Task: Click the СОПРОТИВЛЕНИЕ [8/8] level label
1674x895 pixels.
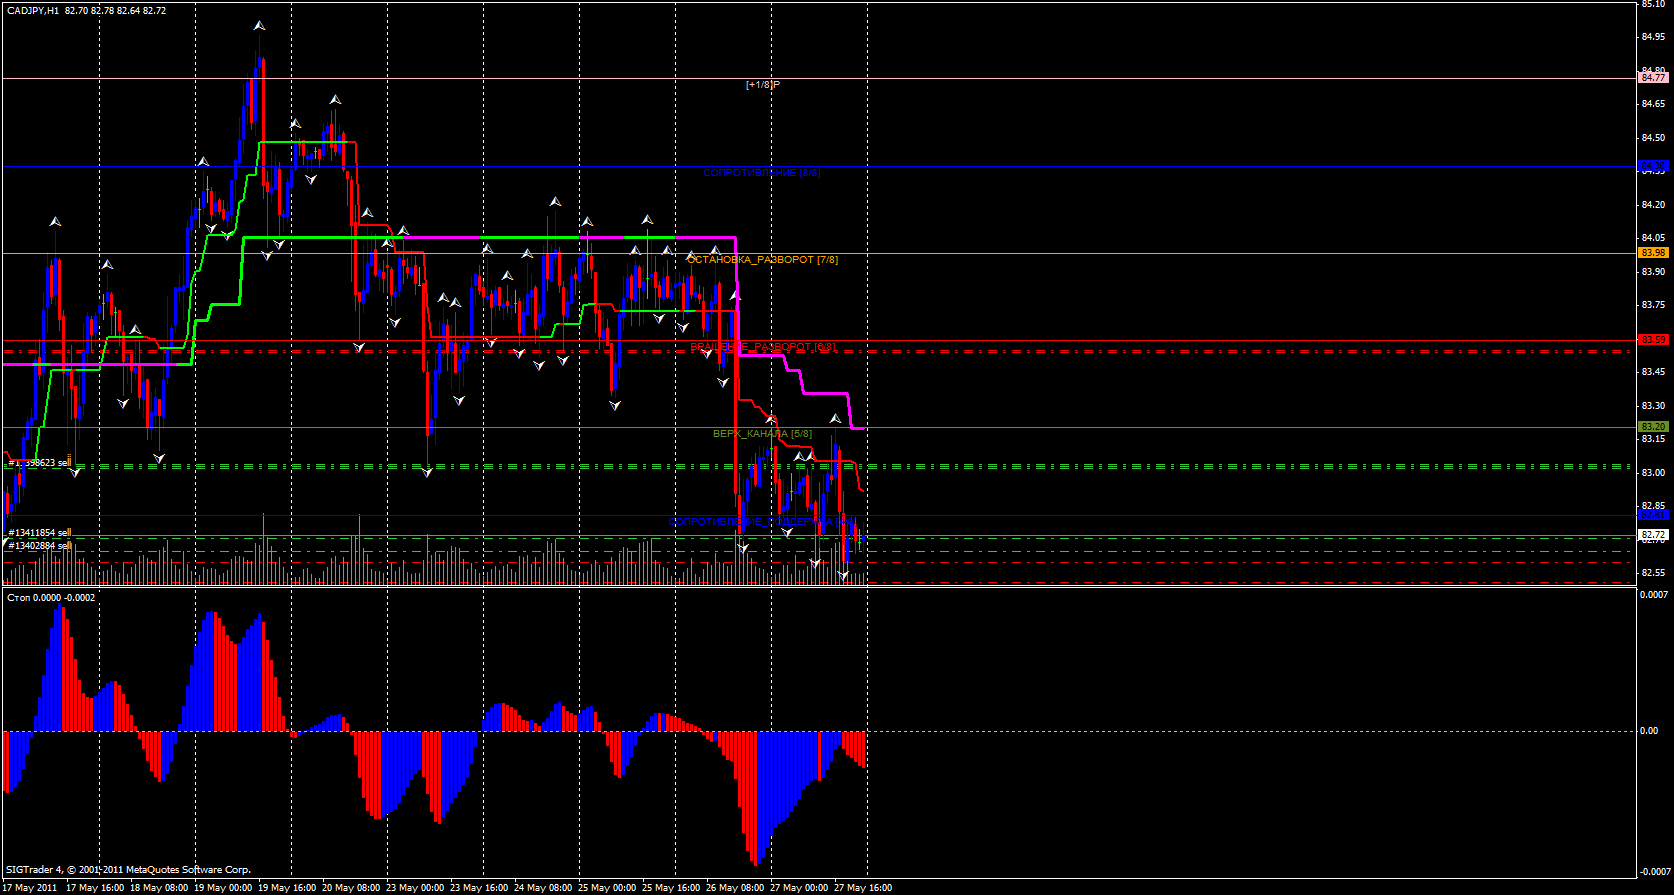Action: [x=761, y=173]
